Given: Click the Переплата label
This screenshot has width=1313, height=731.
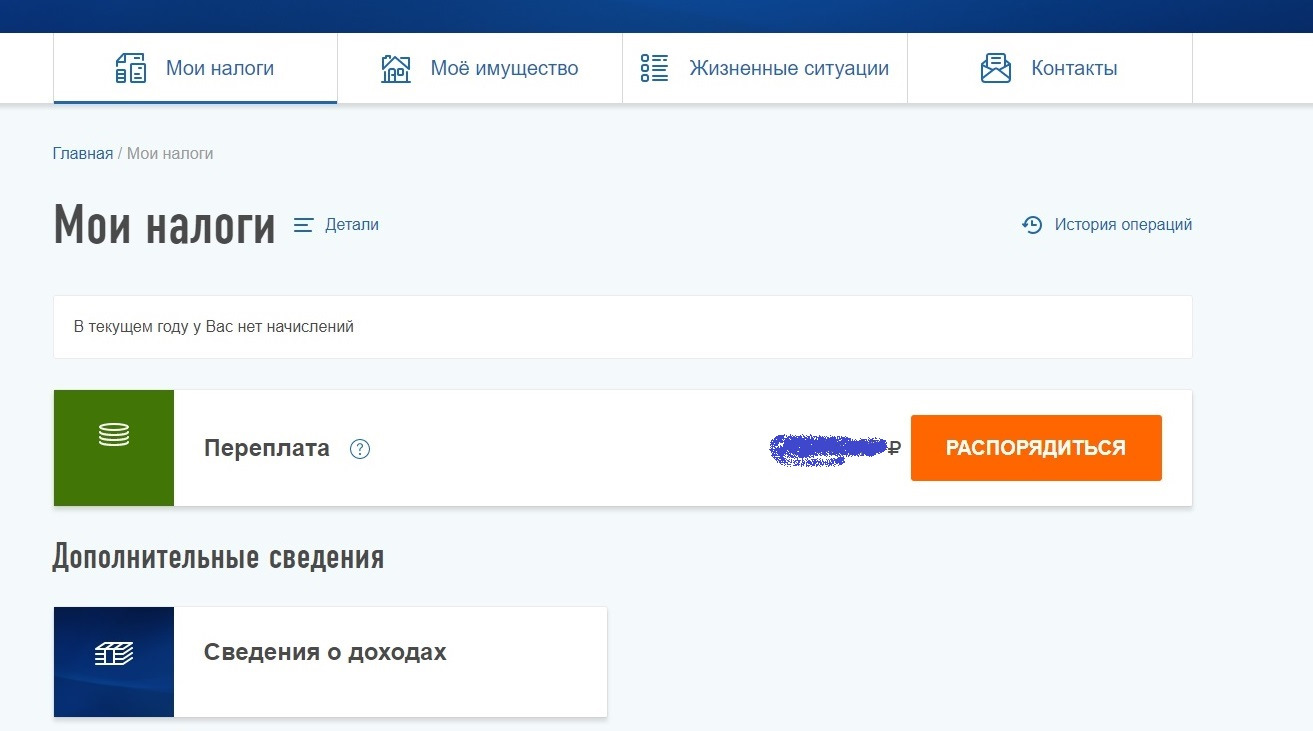Looking at the screenshot, I should (x=267, y=448).
